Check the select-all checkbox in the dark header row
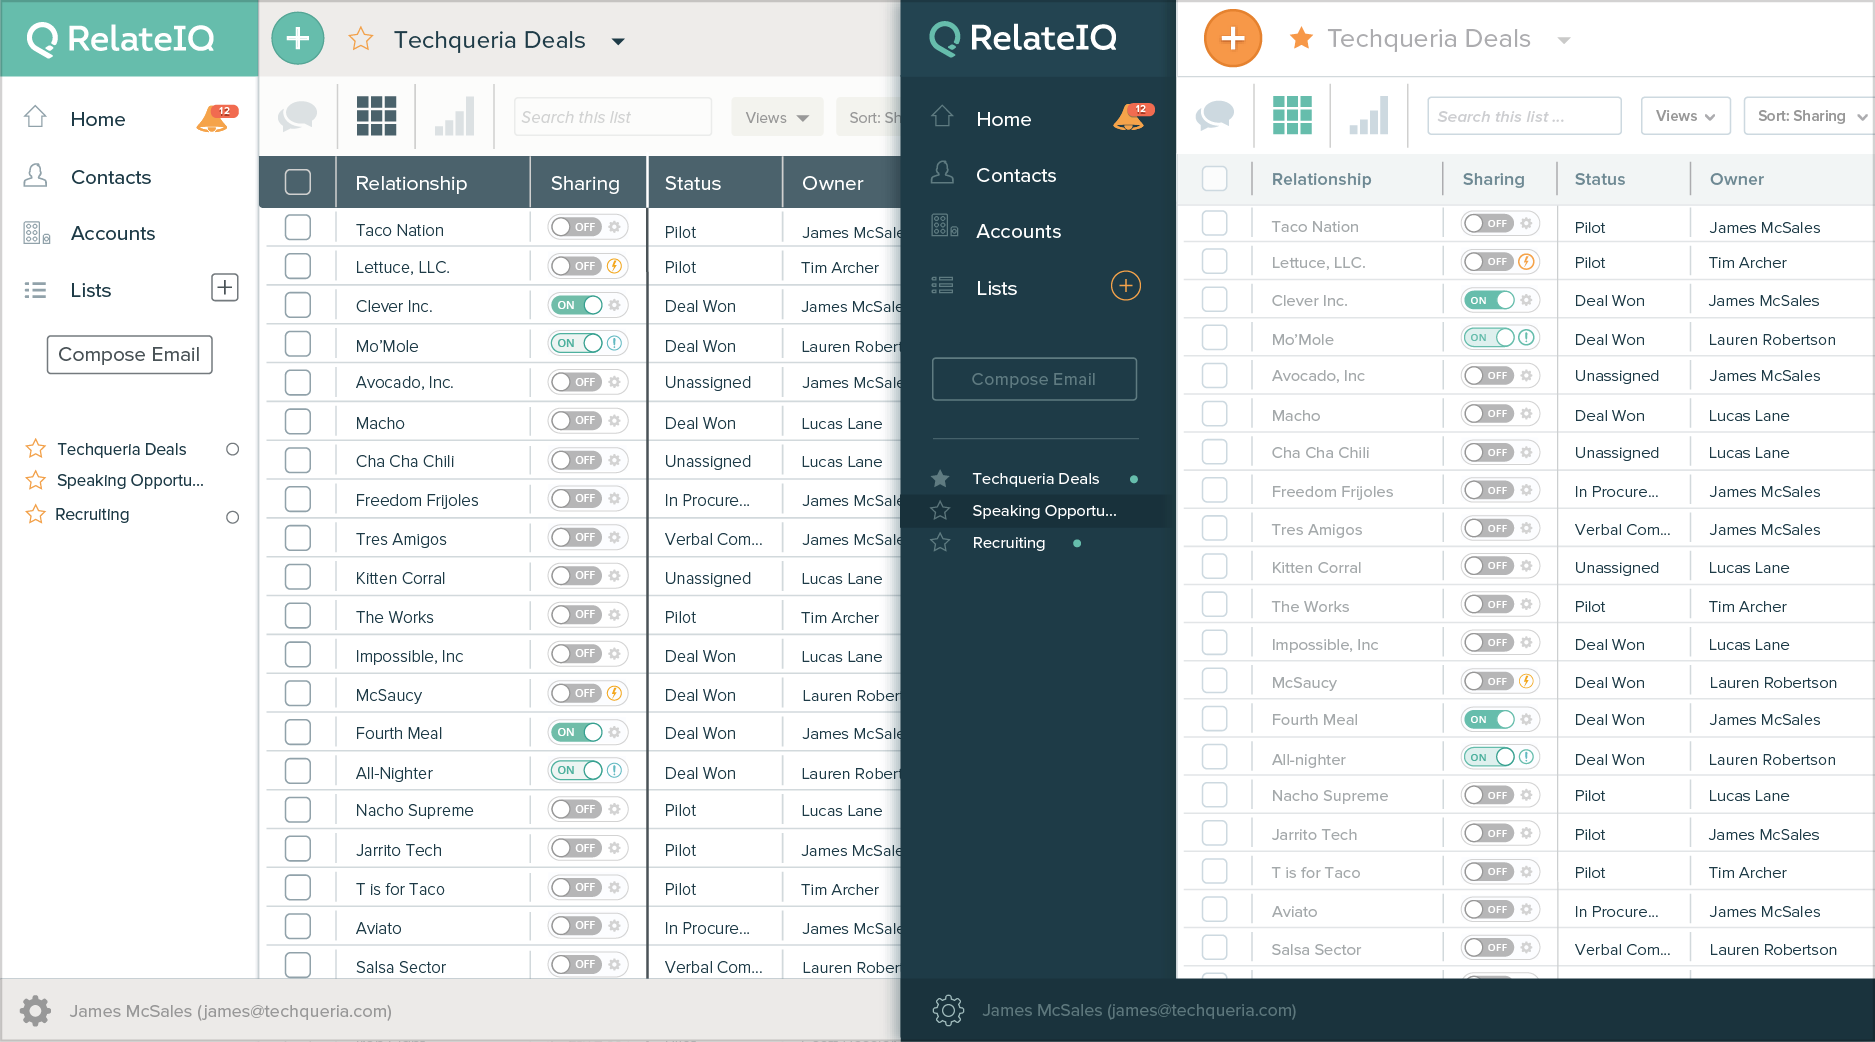Image resolution: width=1875 pixels, height=1042 pixels. click(x=297, y=182)
